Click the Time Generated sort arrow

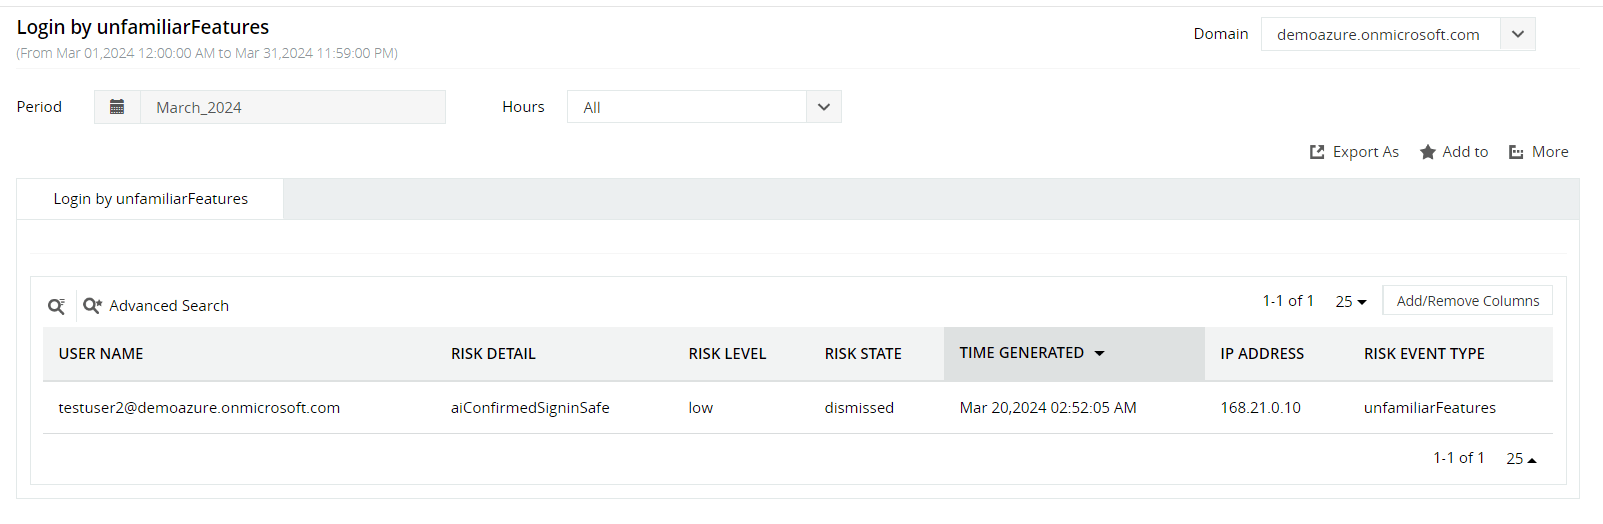[x=1100, y=354]
